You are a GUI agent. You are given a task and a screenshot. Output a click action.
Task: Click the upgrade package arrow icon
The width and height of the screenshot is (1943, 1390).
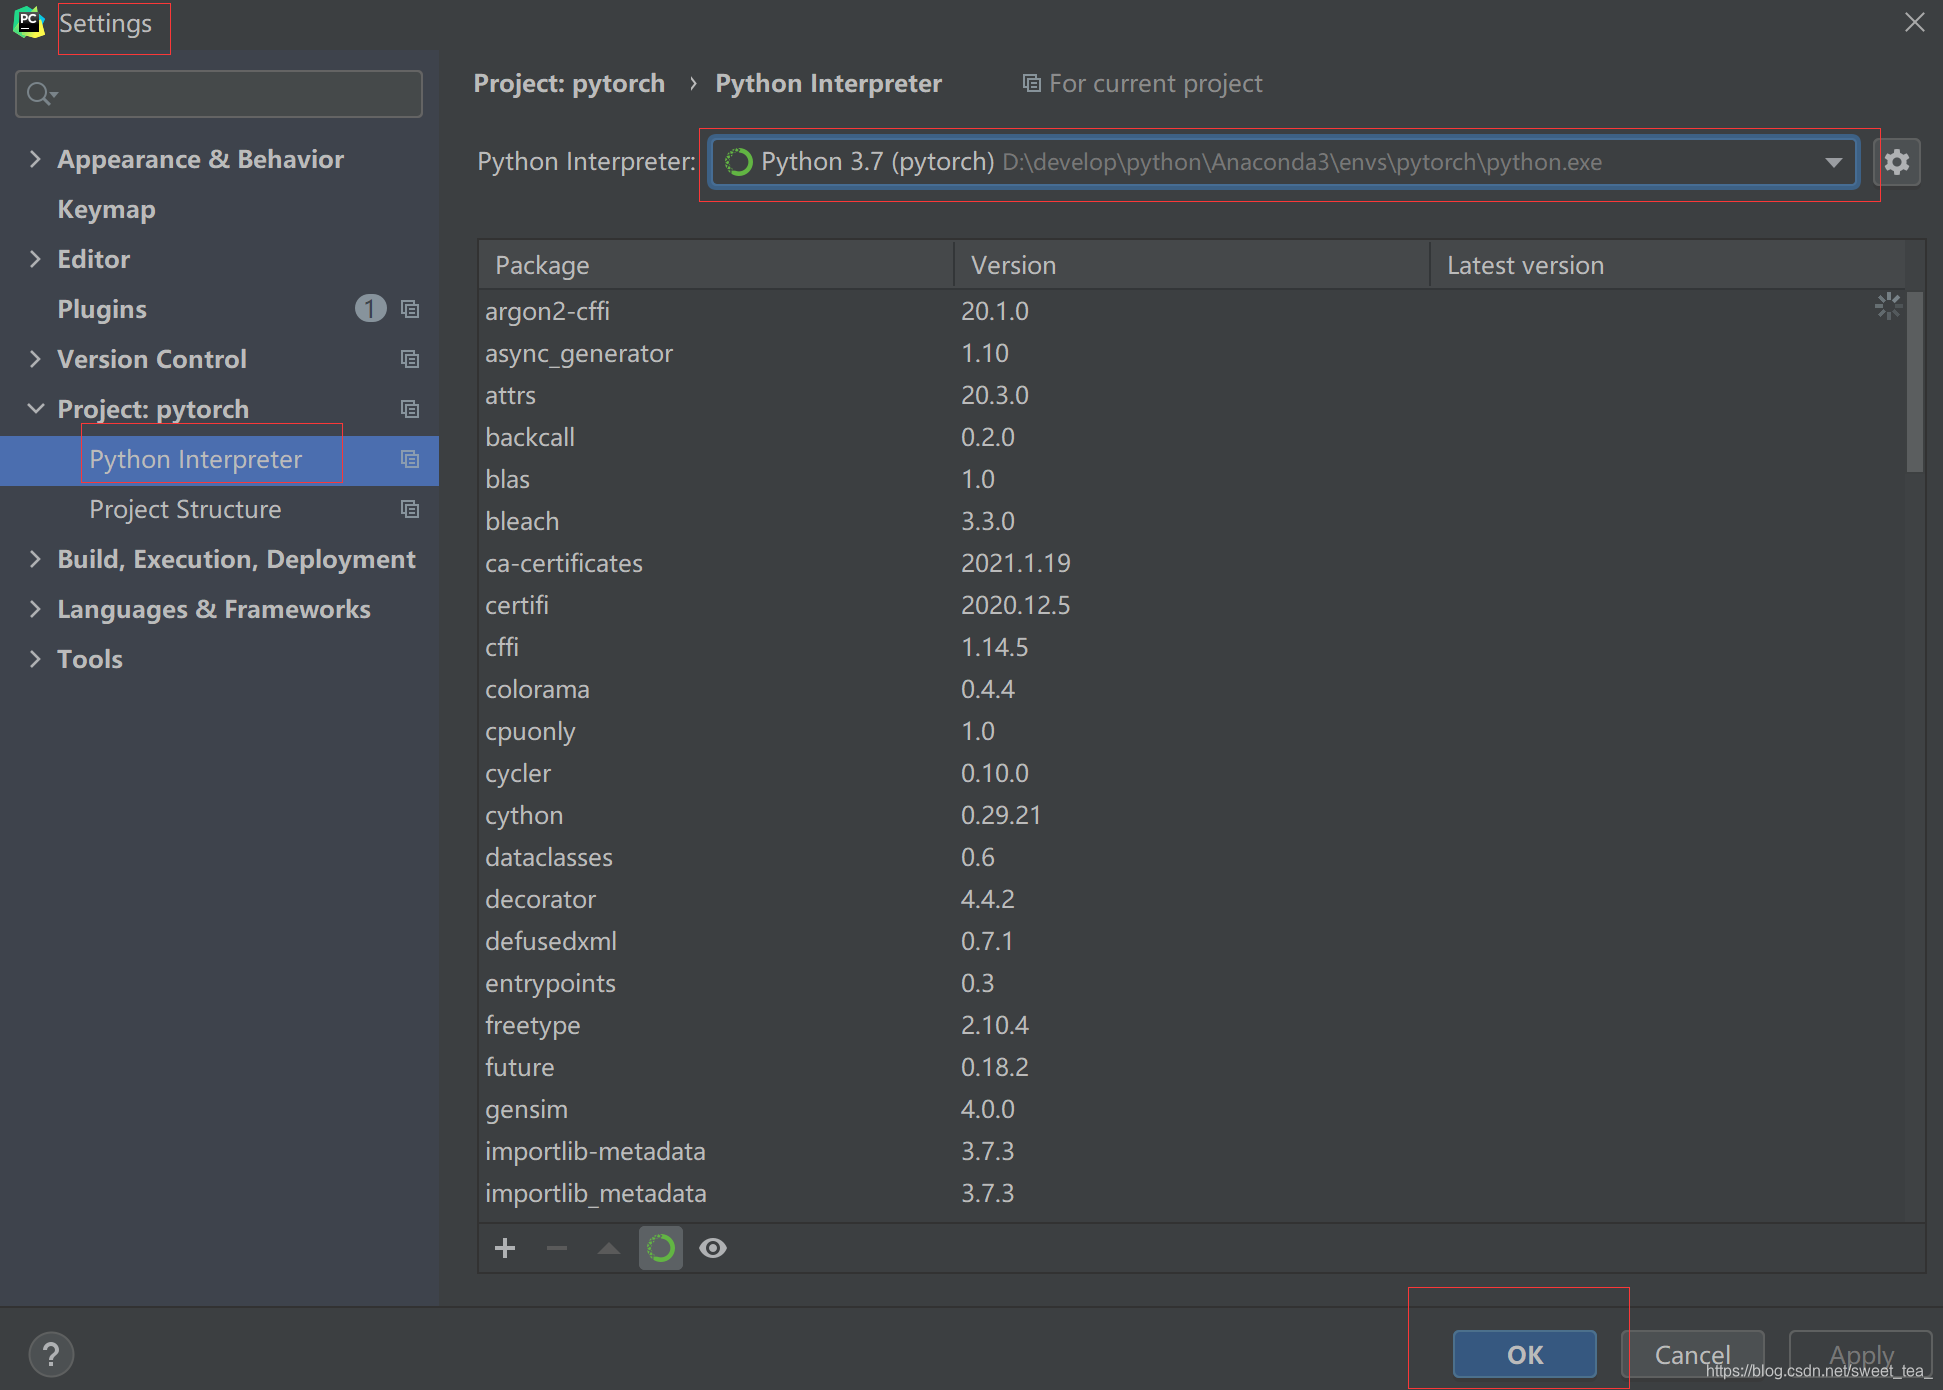(608, 1248)
